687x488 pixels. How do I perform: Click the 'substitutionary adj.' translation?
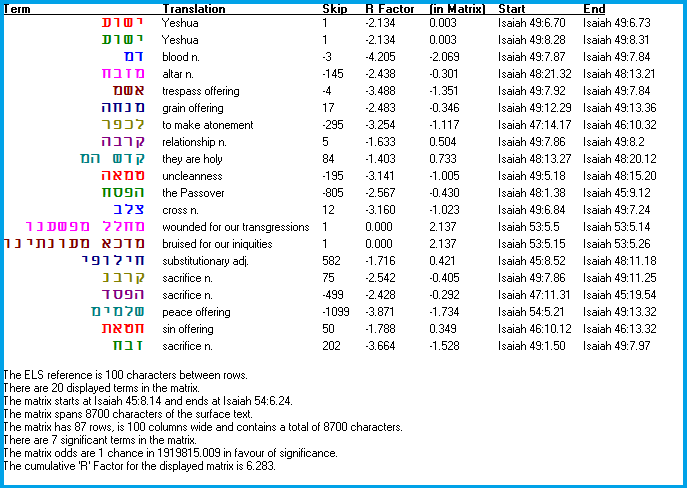click(x=204, y=260)
